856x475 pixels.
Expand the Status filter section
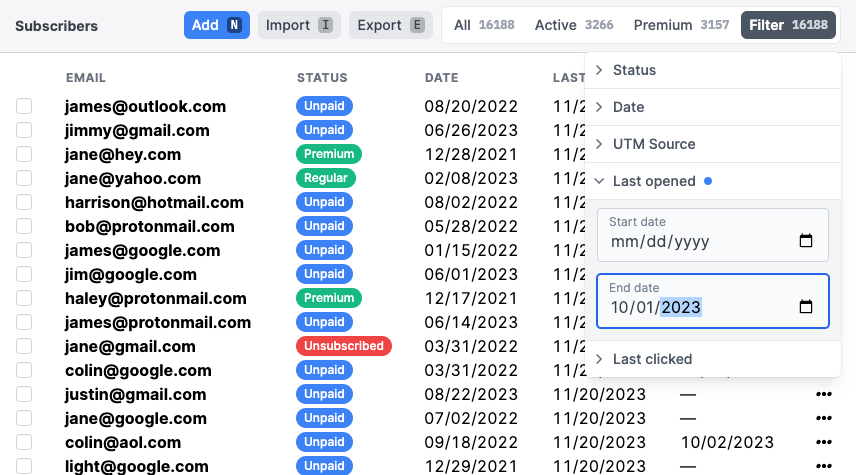click(x=634, y=70)
